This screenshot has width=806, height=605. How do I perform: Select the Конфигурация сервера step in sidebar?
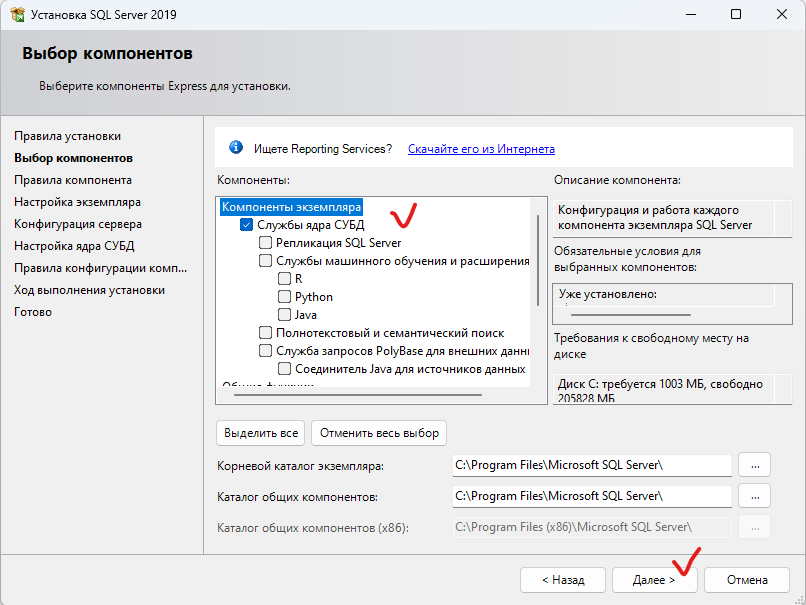78,225
